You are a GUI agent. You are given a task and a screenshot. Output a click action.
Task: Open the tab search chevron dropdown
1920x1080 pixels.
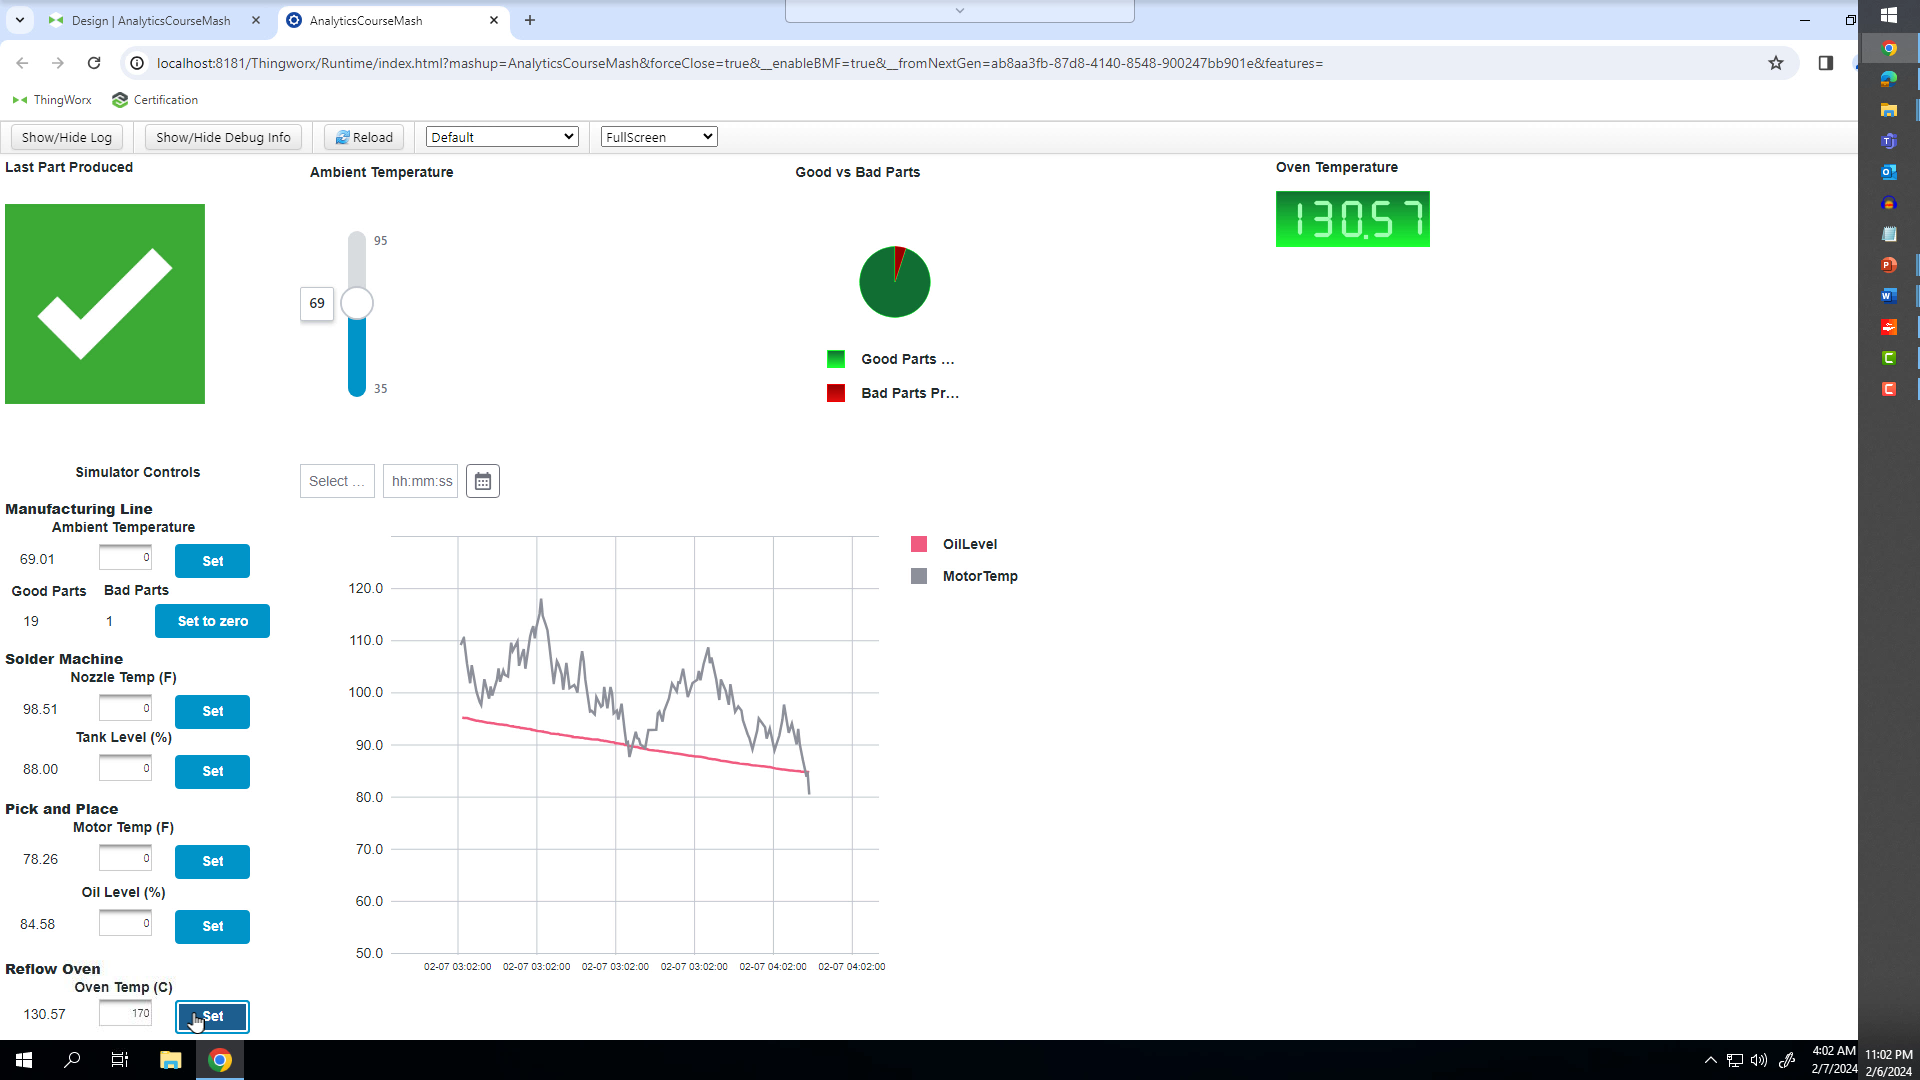[x=20, y=20]
